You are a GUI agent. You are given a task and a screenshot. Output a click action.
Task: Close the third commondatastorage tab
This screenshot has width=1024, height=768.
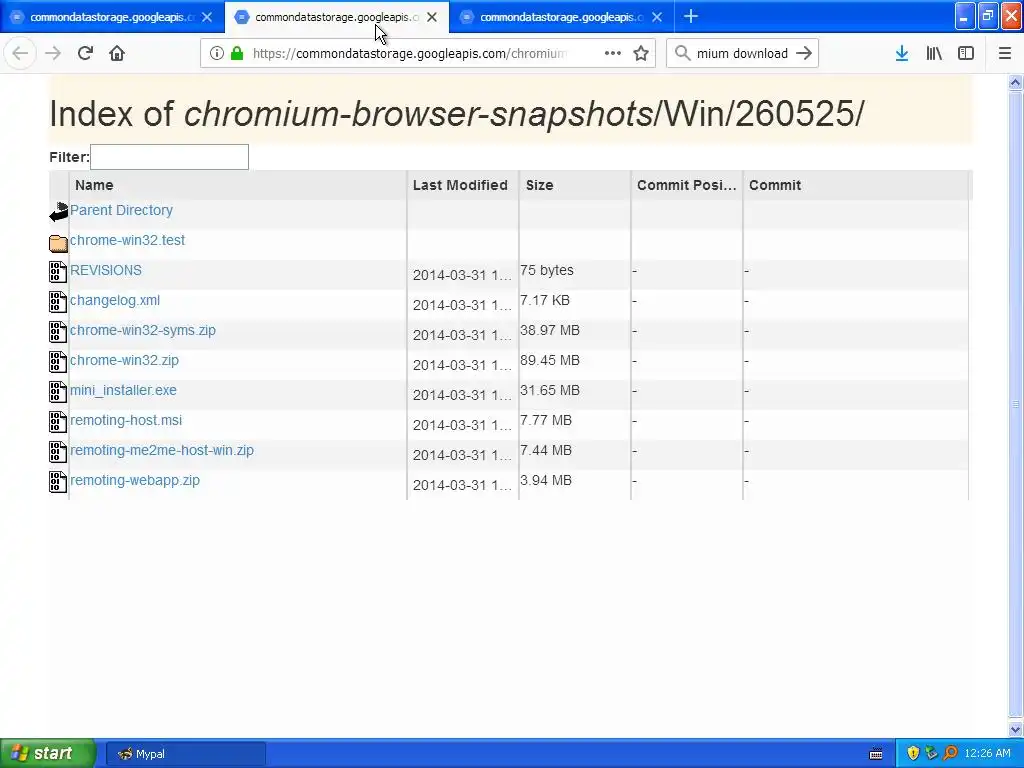click(657, 18)
